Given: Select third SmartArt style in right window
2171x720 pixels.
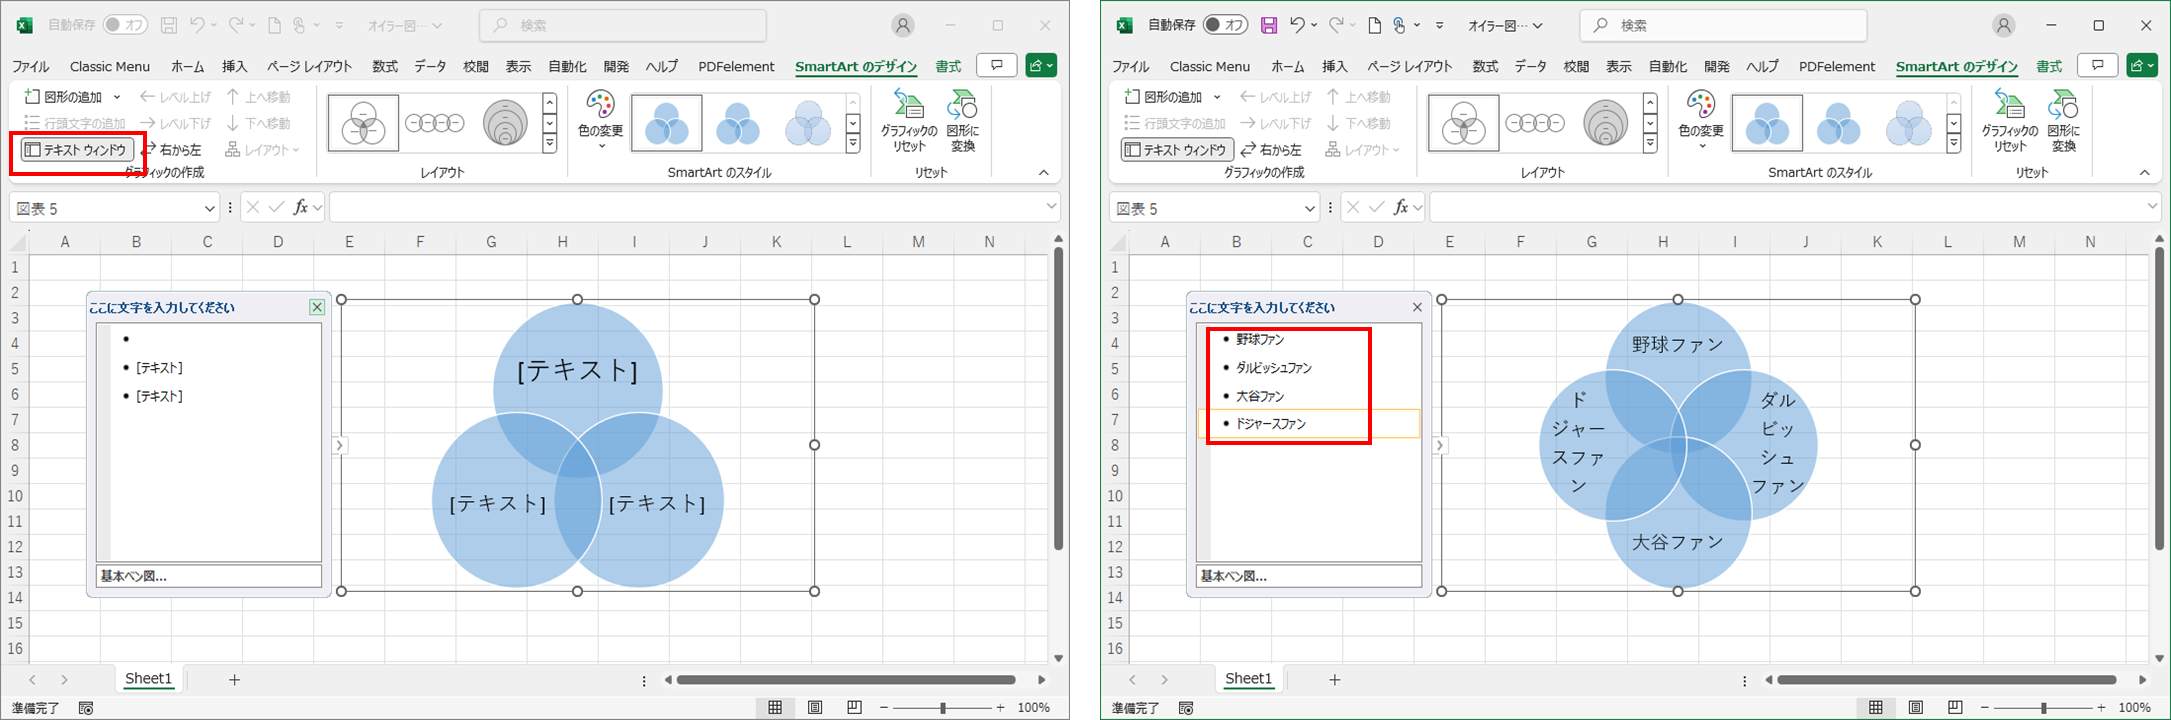Looking at the screenshot, I should (x=1908, y=123).
